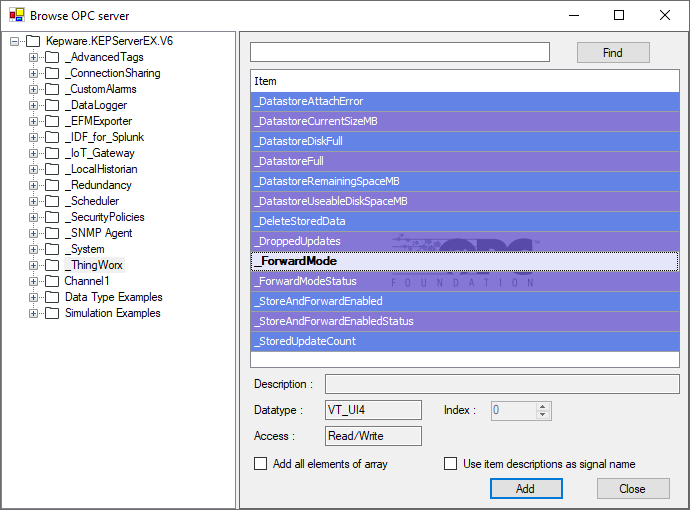Click the Browse OPC server app icon
Image resolution: width=690 pixels, height=510 pixels.
click(x=17, y=15)
